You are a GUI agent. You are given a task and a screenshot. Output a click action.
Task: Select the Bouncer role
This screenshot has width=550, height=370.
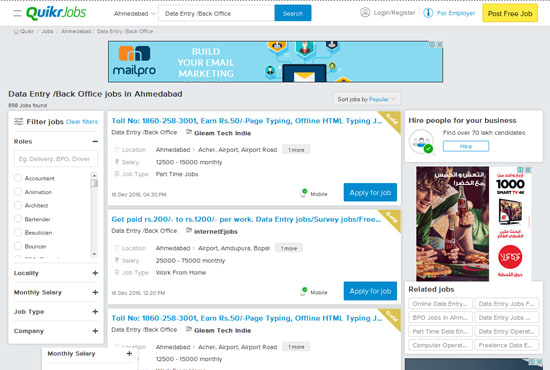(18, 246)
